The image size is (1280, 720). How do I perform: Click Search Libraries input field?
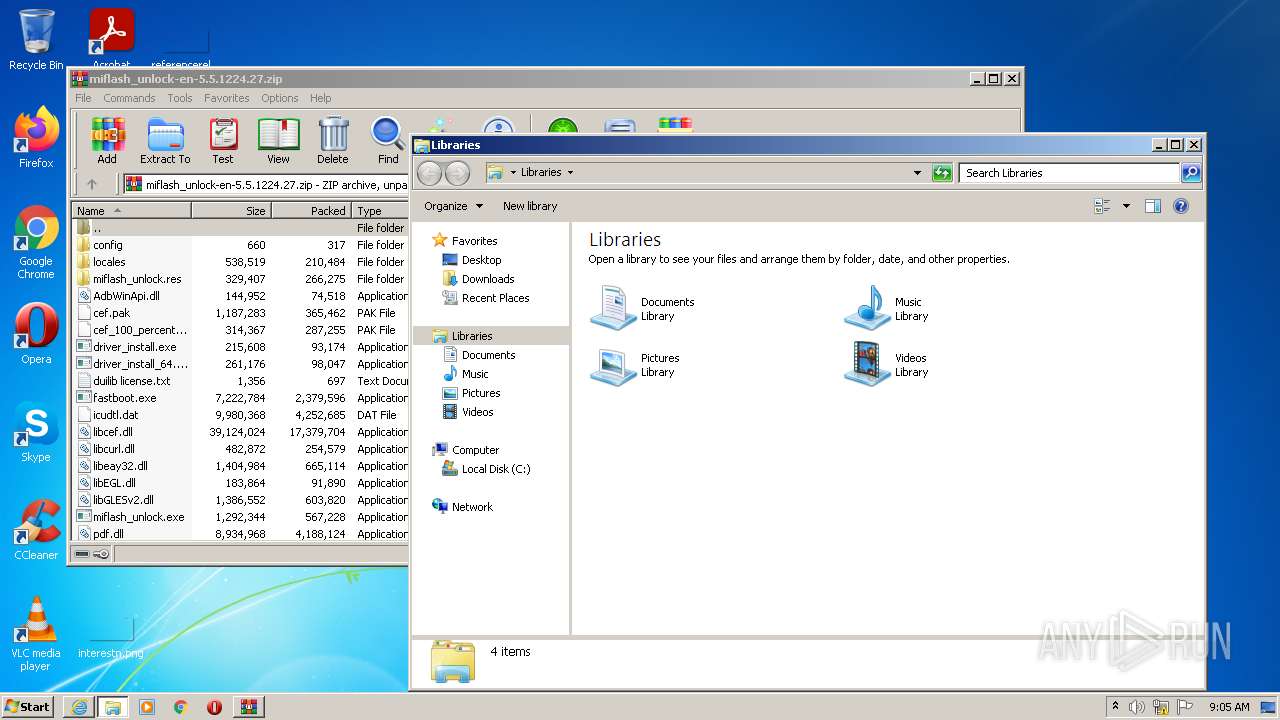[x=1069, y=173]
